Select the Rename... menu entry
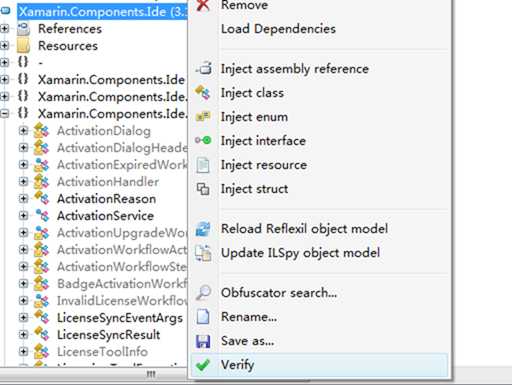This screenshot has width=512, height=385. (x=249, y=317)
